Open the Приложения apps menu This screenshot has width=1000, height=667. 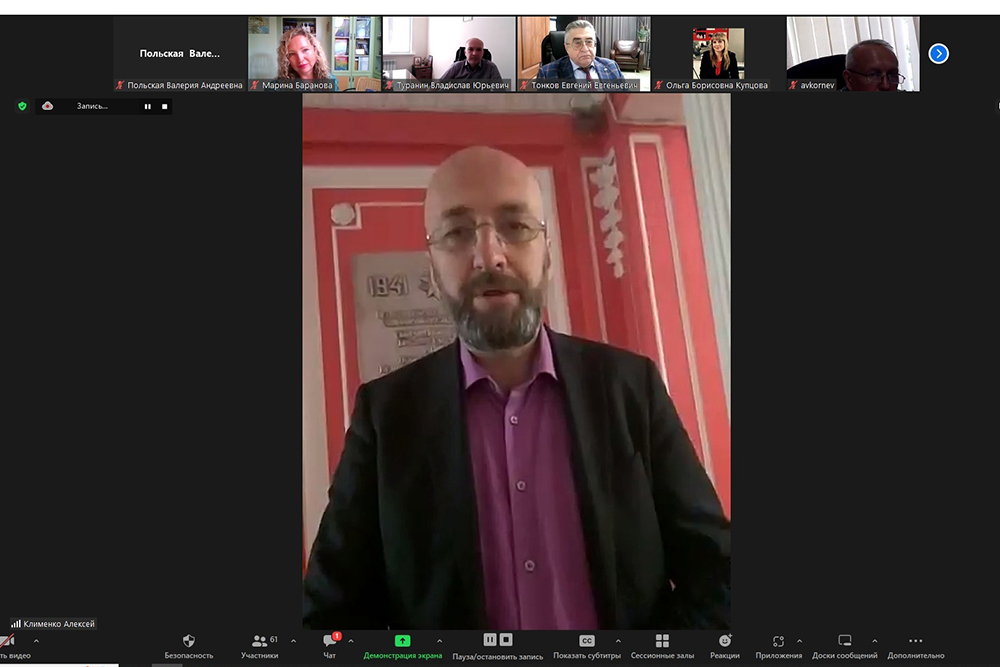pyautogui.click(x=777, y=641)
